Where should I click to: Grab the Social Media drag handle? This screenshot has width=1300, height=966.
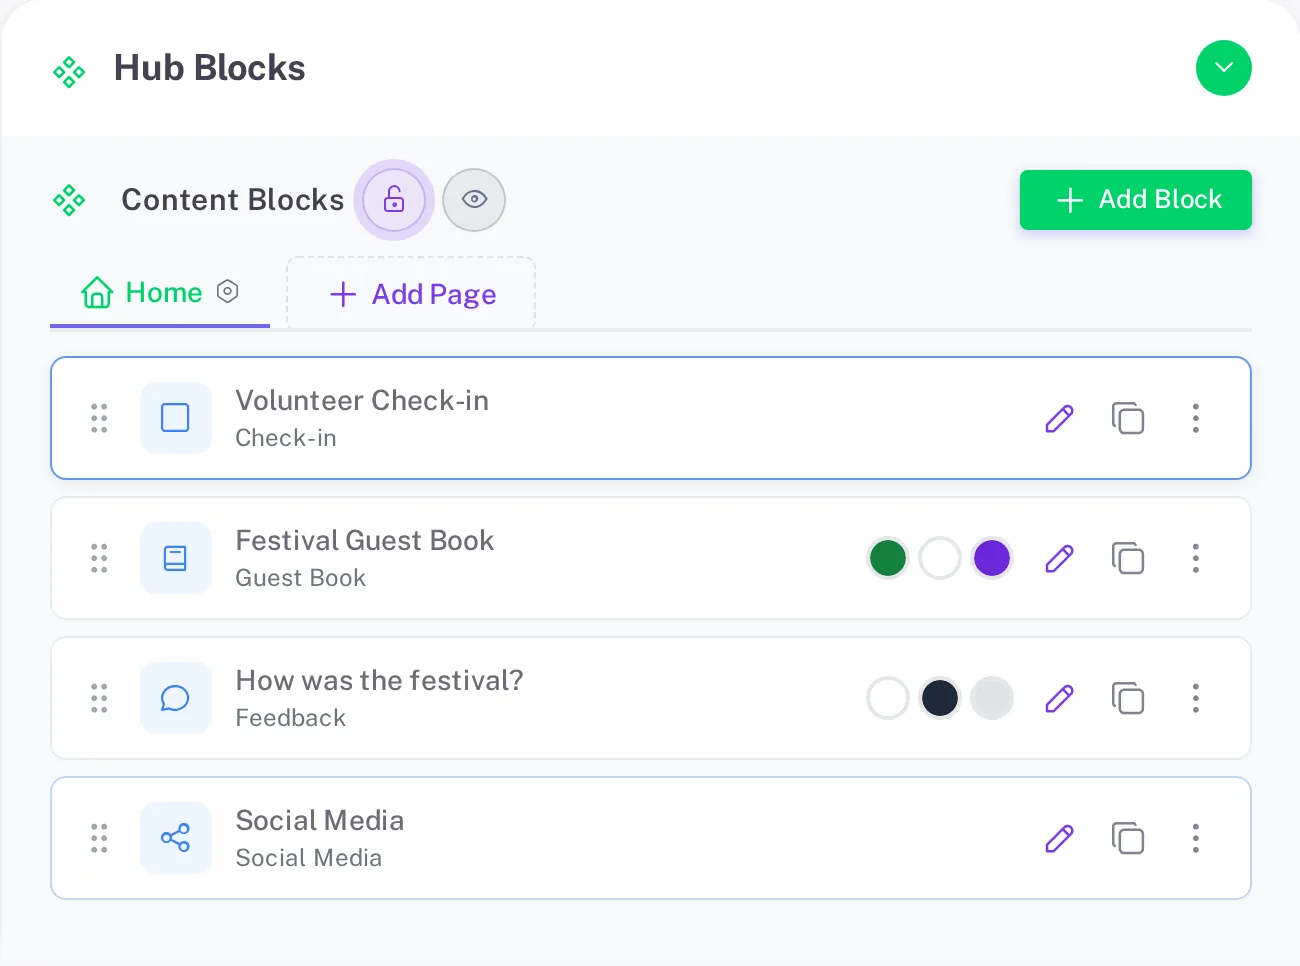pyautogui.click(x=99, y=838)
